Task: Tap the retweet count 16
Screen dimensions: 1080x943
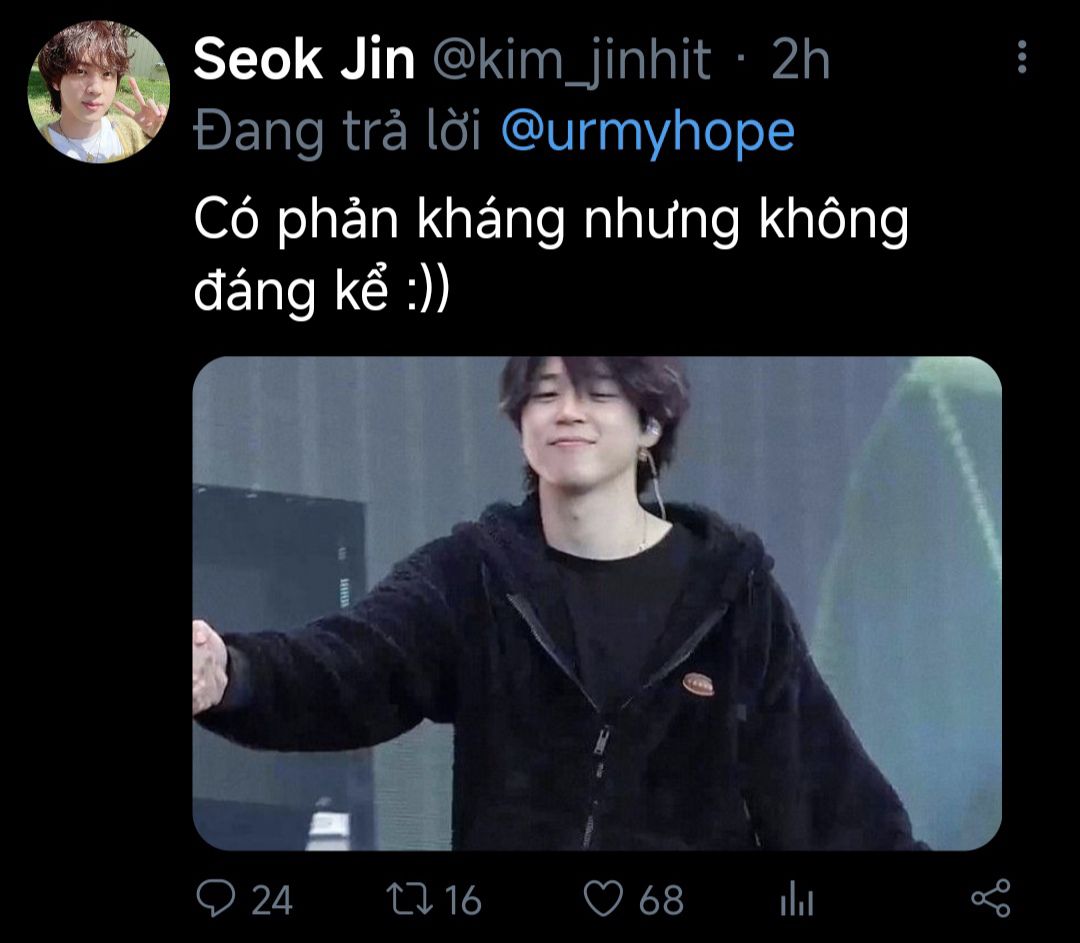Action: [462, 900]
